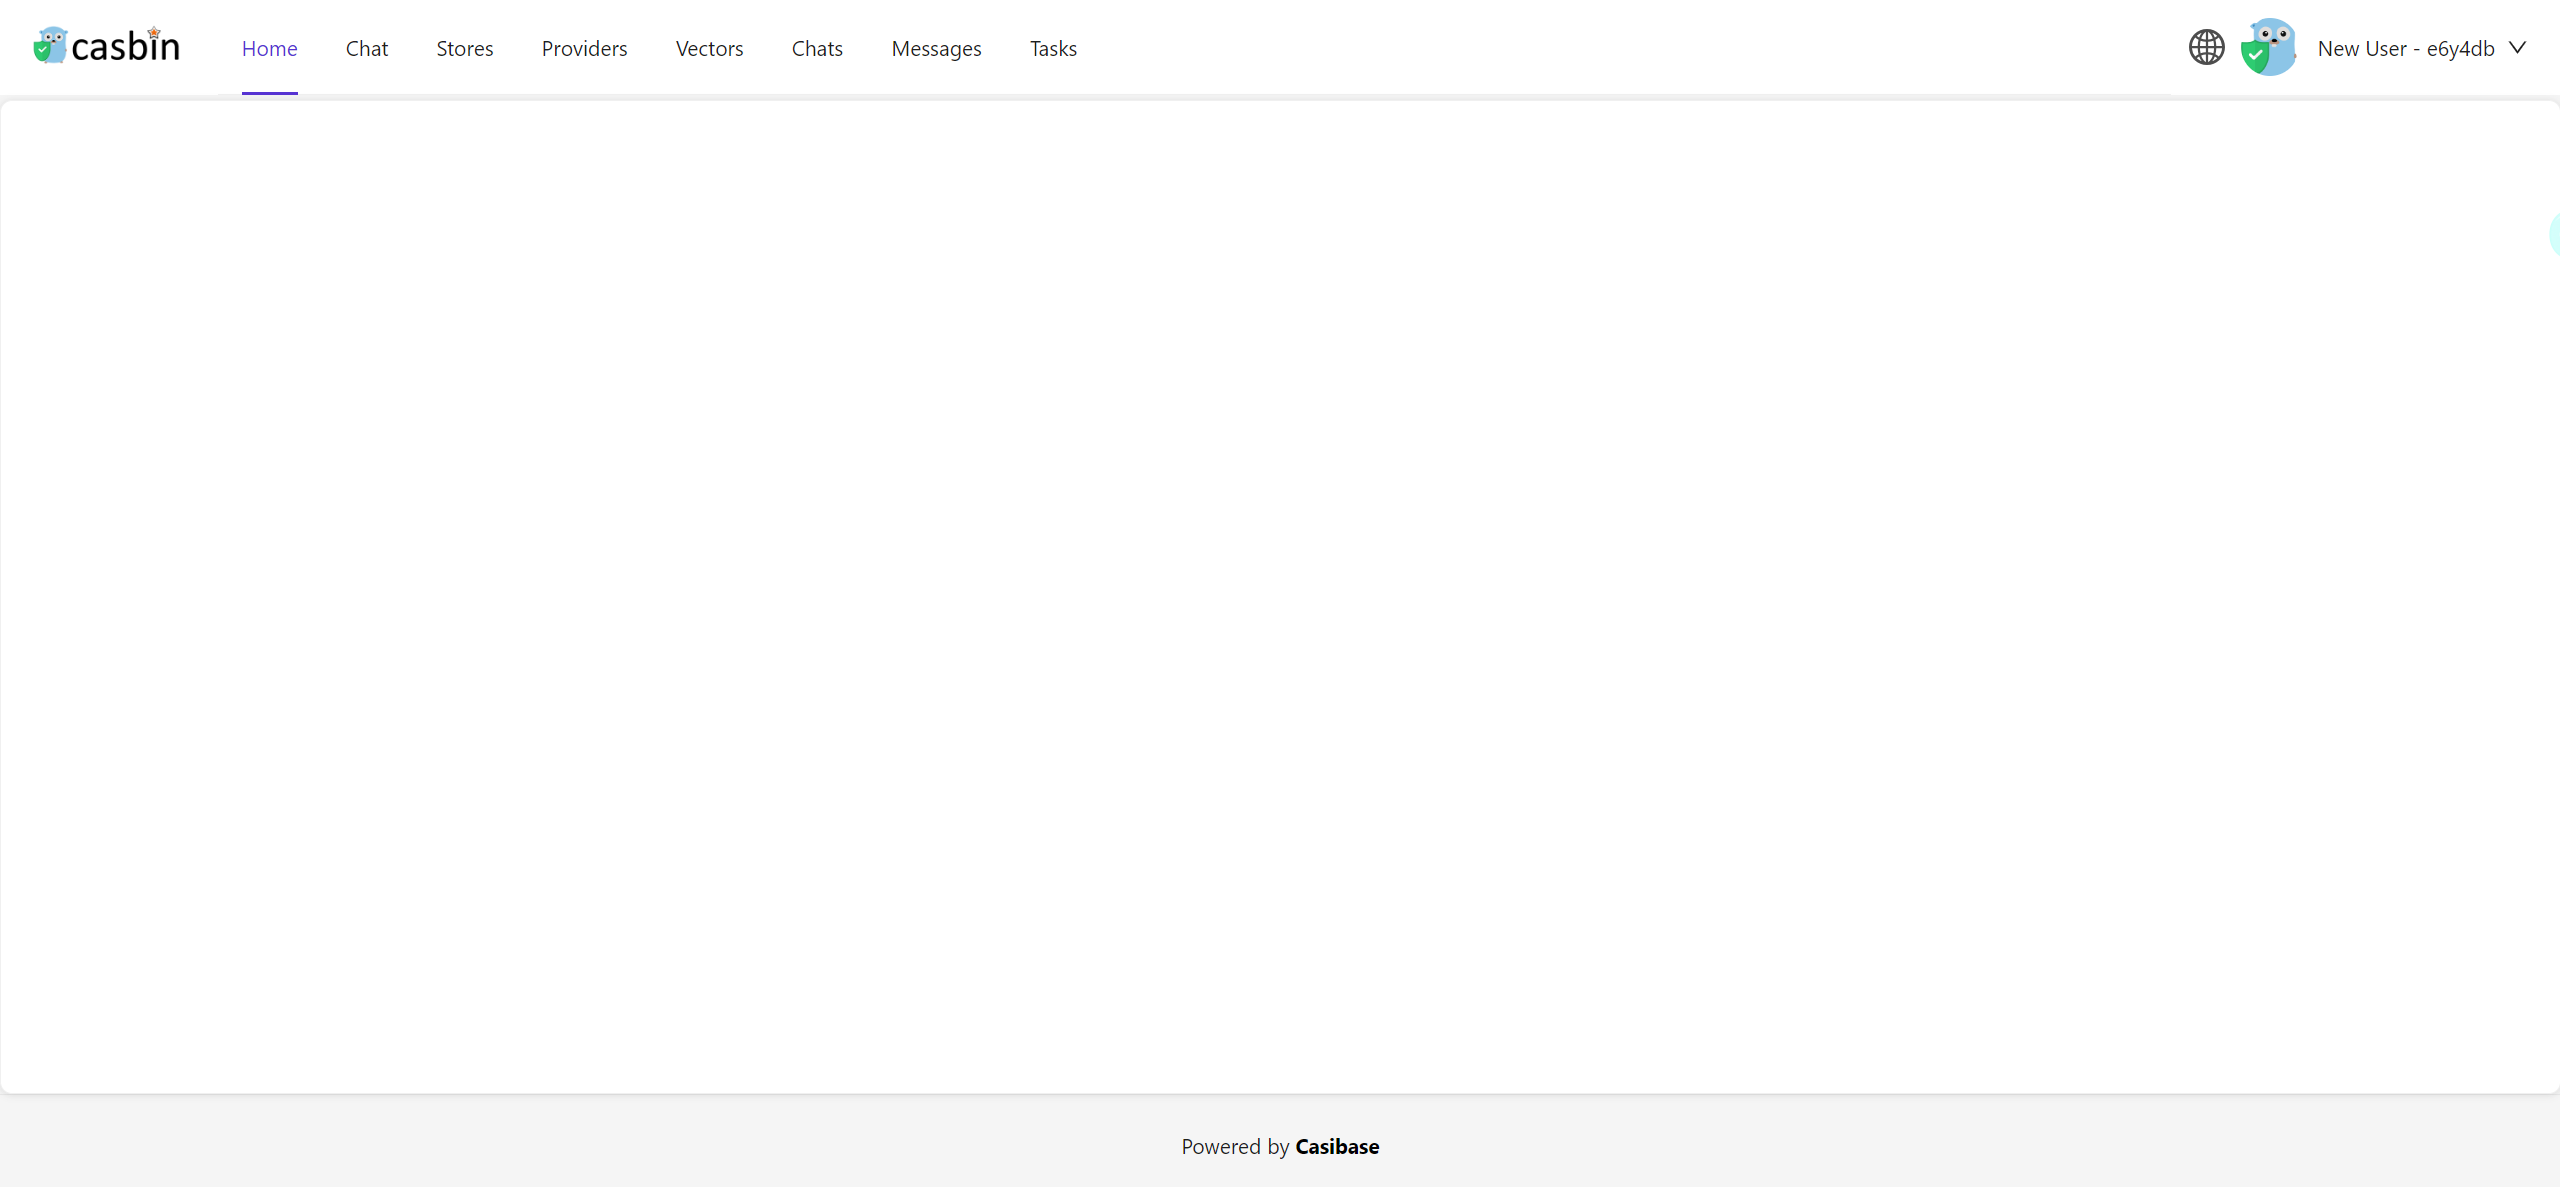The width and height of the screenshot is (2560, 1187).
Task: Click the purple underline beneath Home
Action: pos(269,93)
